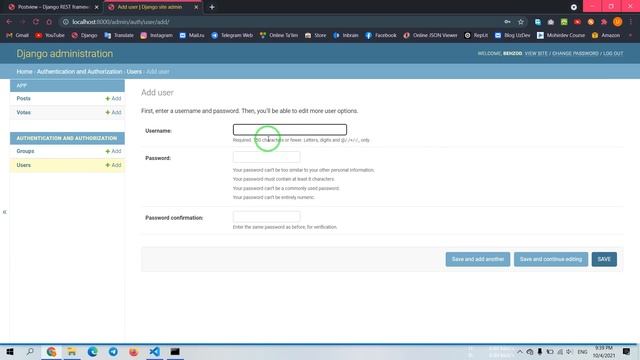The width and height of the screenshot is (640, 360).
Task: Open the Repl.it bookmark
Action: [476, 36]
